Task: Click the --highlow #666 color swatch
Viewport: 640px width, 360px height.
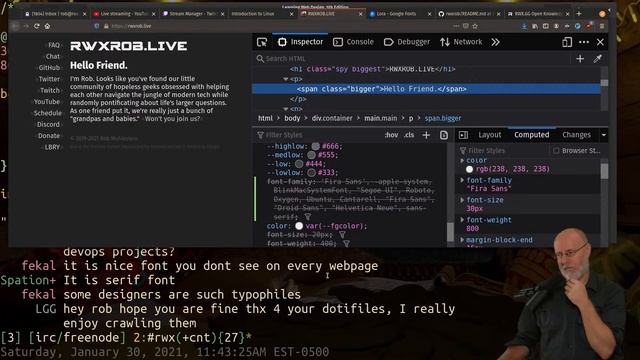Action: point(316,146)
